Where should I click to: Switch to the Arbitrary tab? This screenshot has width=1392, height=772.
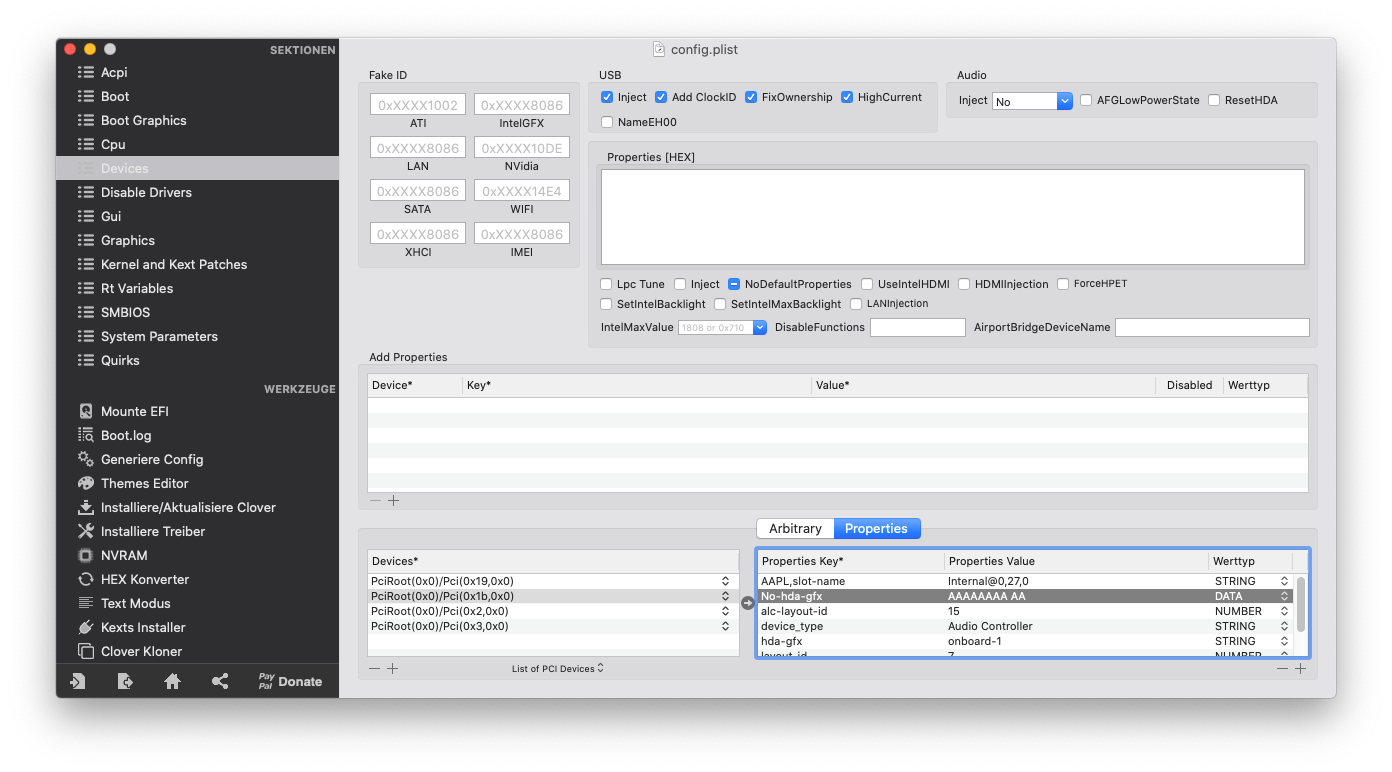click(x=795, y=528)
